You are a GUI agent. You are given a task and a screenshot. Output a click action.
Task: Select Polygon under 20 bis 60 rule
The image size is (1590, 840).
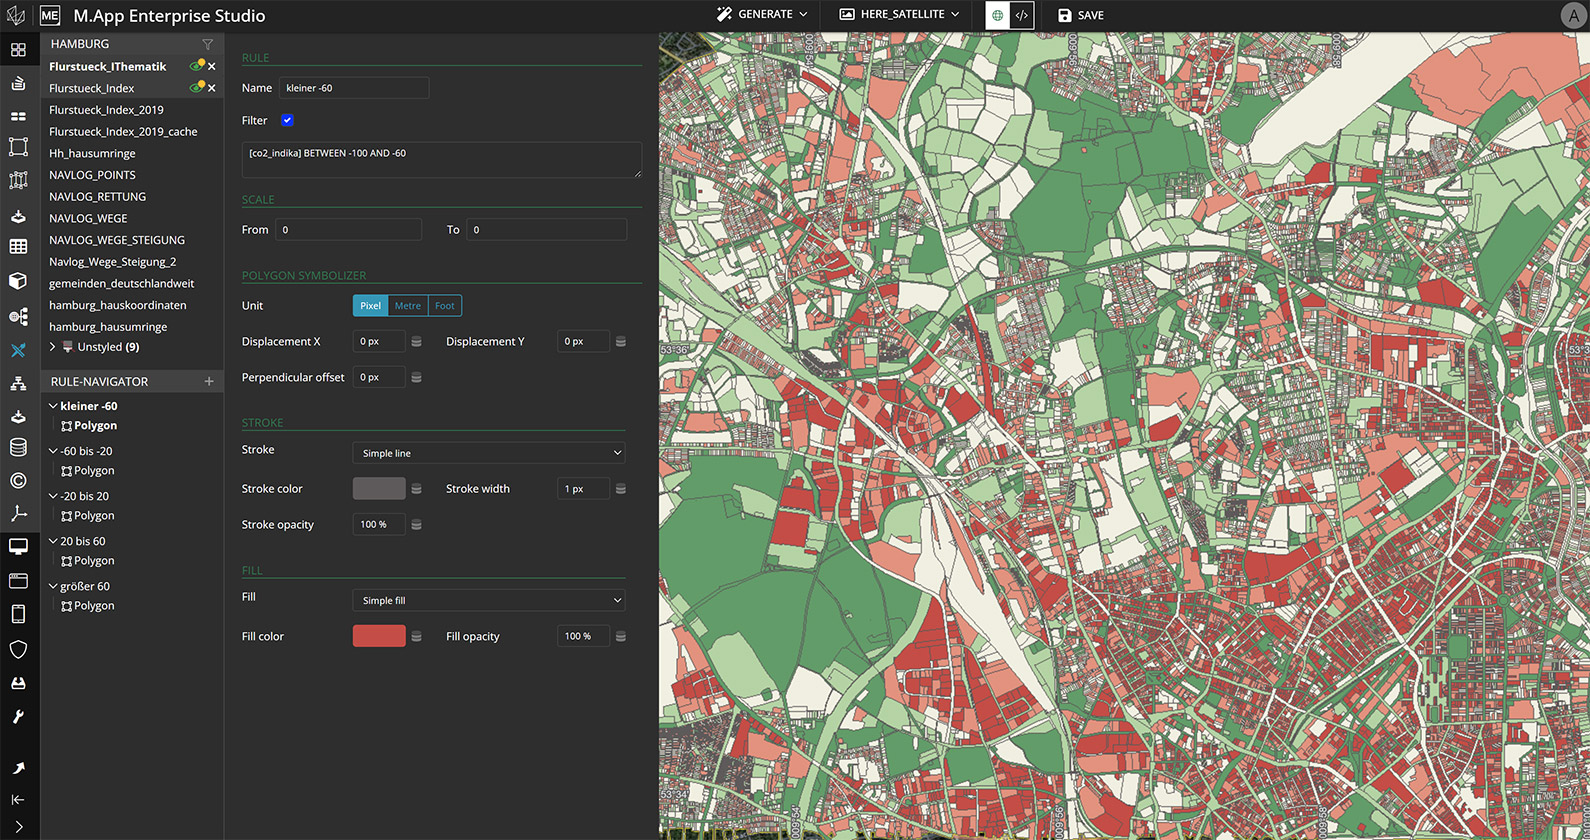click(88, 561)
